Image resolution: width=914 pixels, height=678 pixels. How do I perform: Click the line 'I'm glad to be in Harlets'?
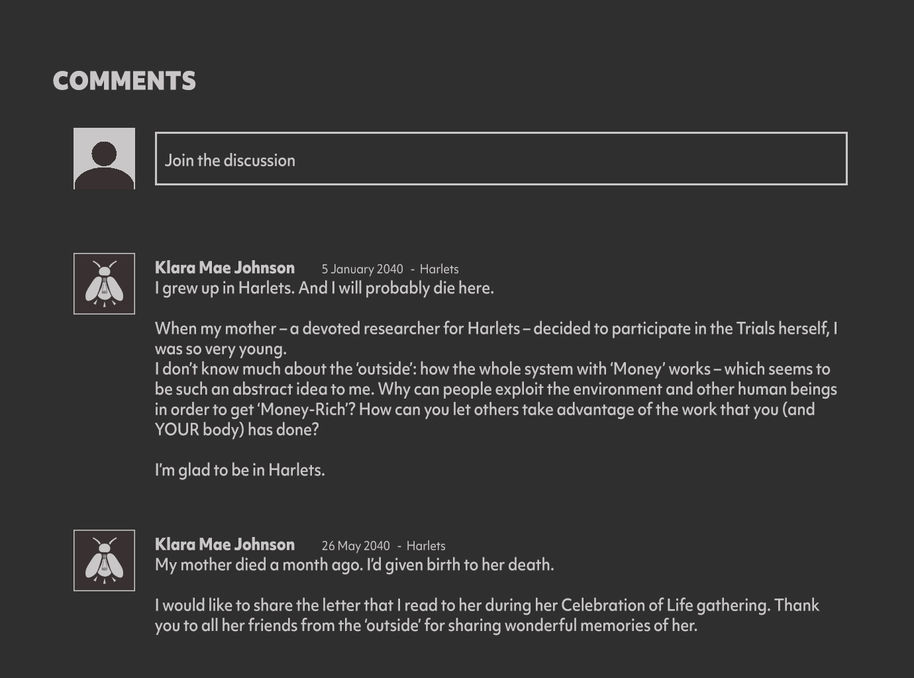238,468
